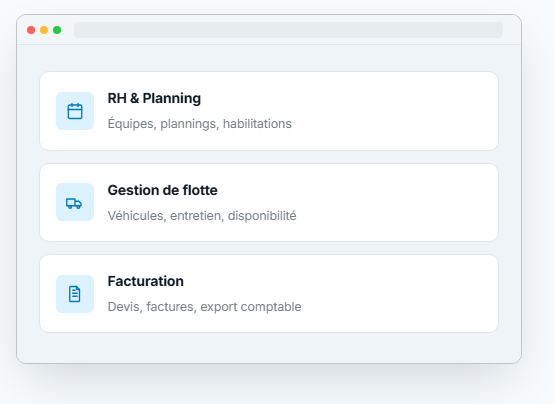Click 'Devis, factures, export comptable' description
The width and height of the screenshot is (555, 404).
point(205,307)
